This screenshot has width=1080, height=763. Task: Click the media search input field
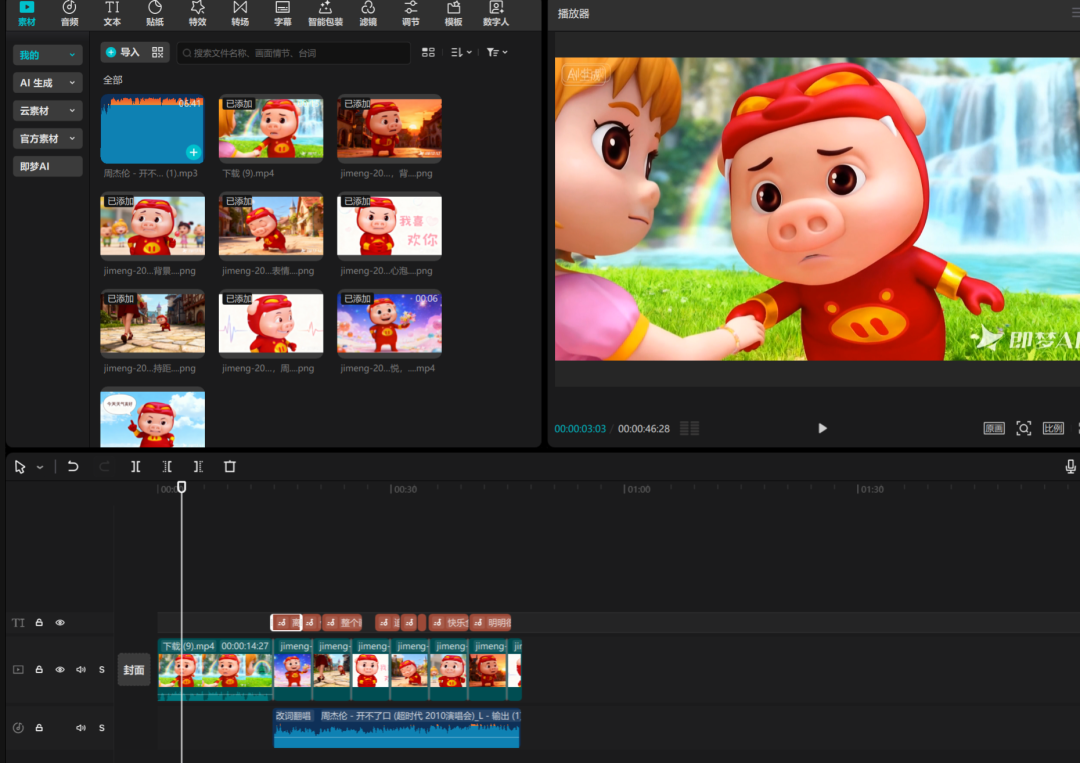coord(295,52)
